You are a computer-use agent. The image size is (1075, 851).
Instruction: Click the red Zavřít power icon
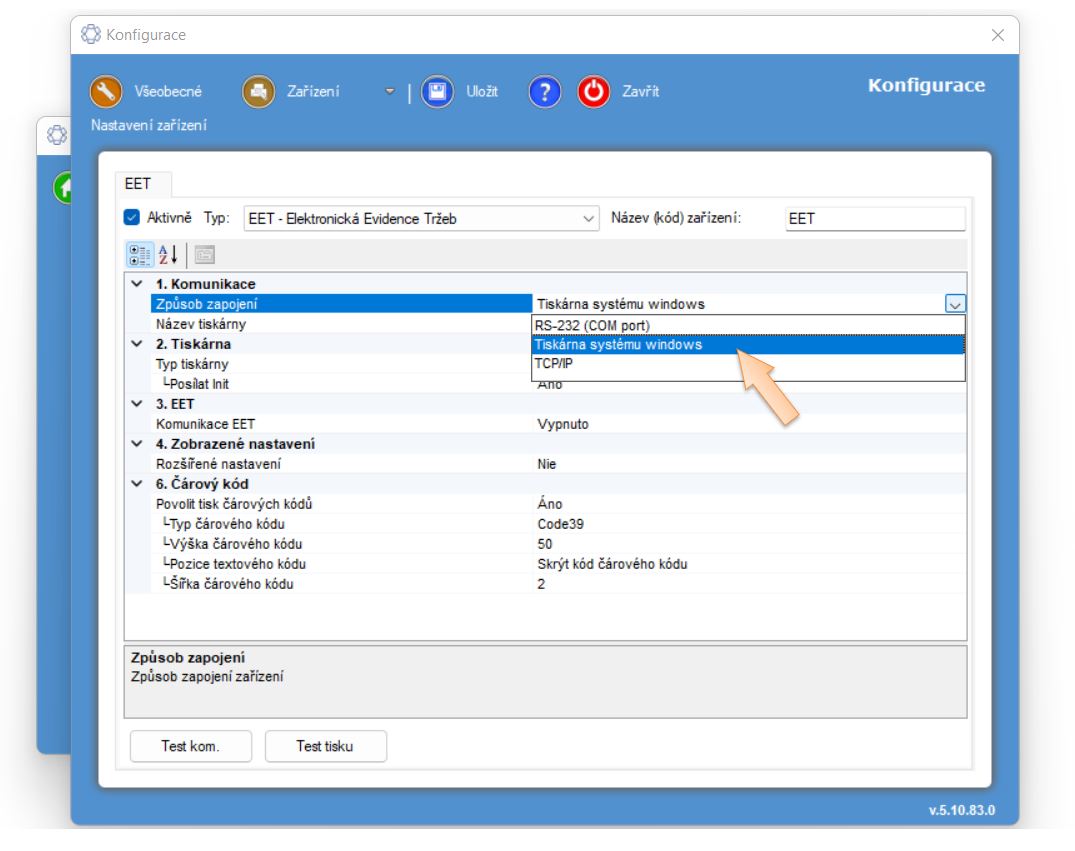[594, 92]
